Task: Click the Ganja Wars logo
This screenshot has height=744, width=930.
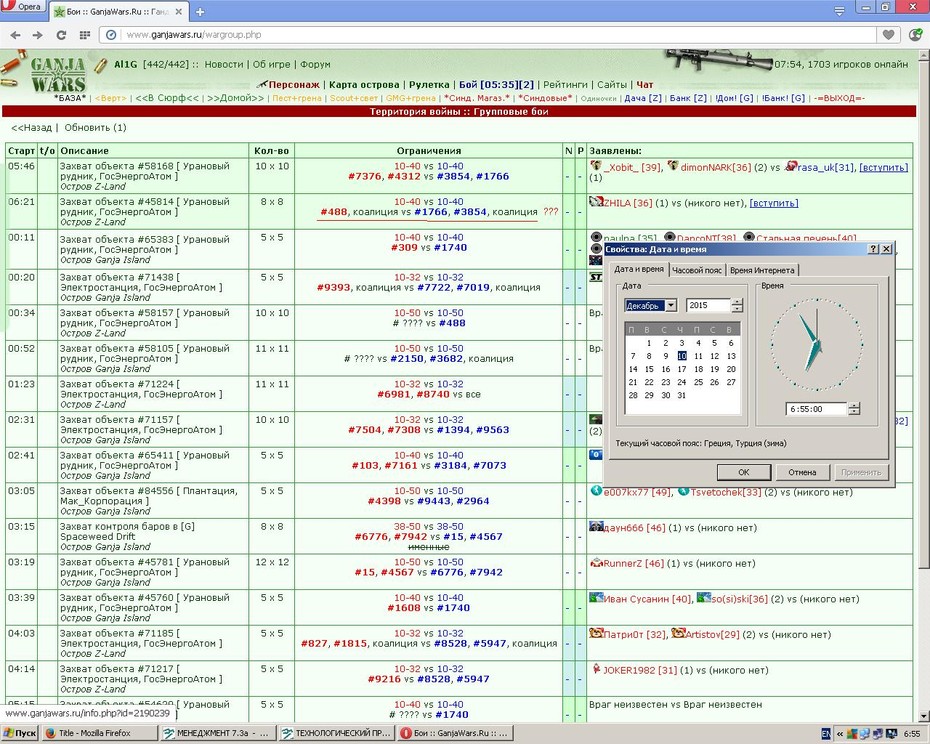Action: (x=58, y=74)
